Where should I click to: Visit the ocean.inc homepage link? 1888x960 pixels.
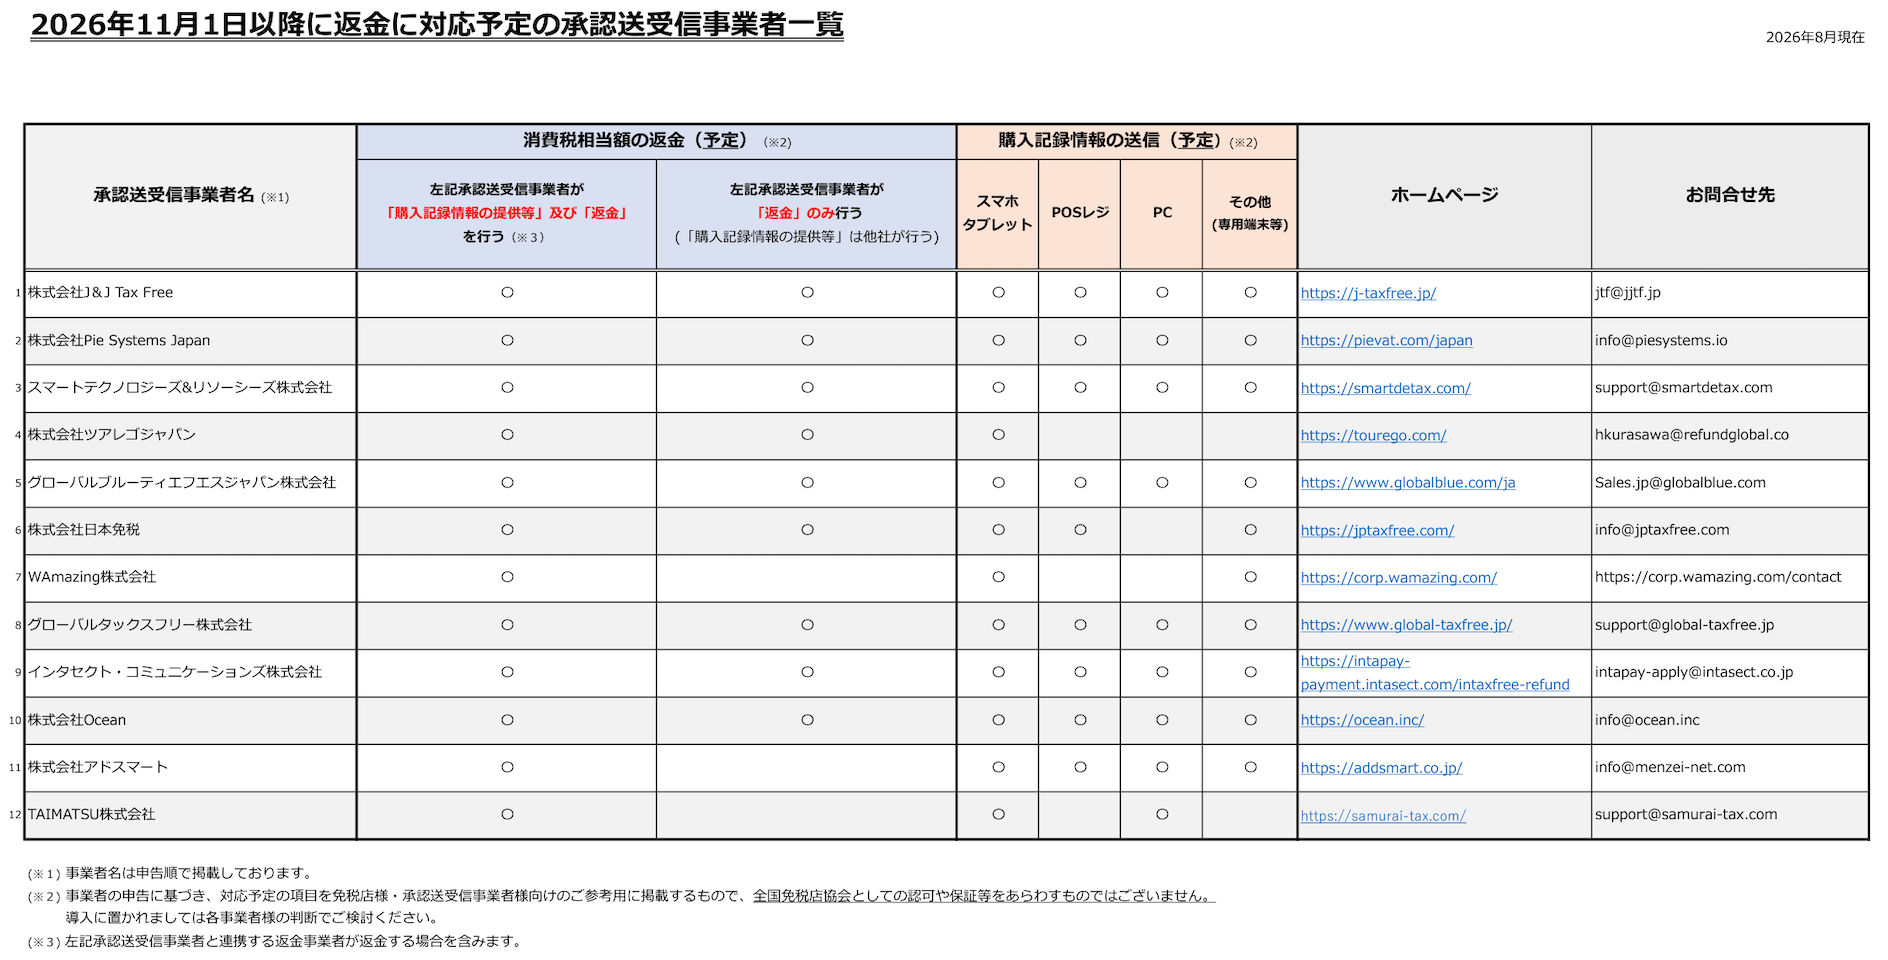(x=1362, y=720)
